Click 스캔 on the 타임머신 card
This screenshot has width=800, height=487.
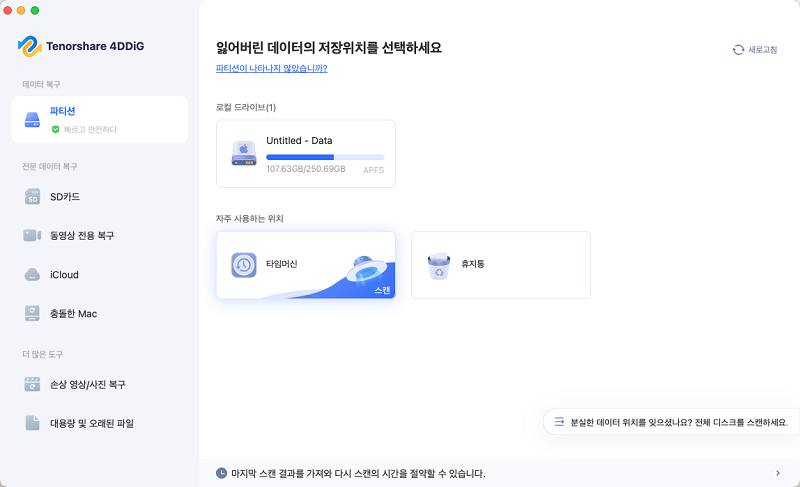pyautogui.click(x=382, y=290)
